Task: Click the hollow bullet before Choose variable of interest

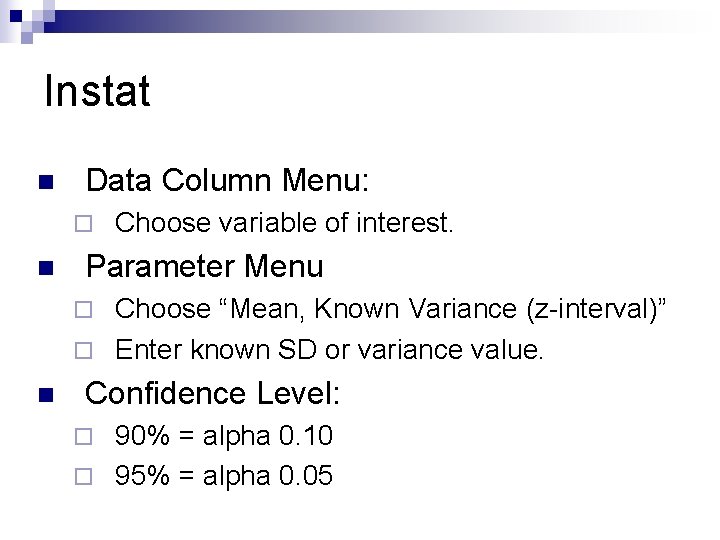Action: click(x=86, y=224)
